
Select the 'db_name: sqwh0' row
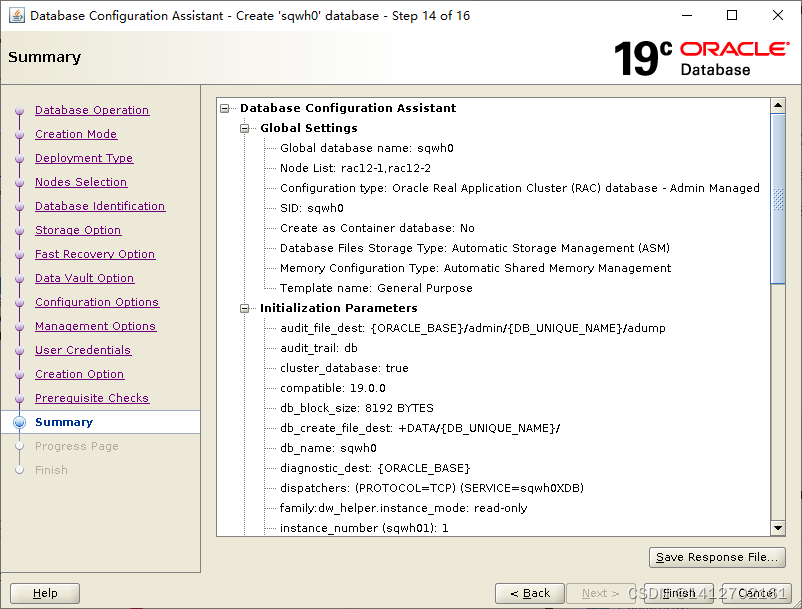pos(328,448)
